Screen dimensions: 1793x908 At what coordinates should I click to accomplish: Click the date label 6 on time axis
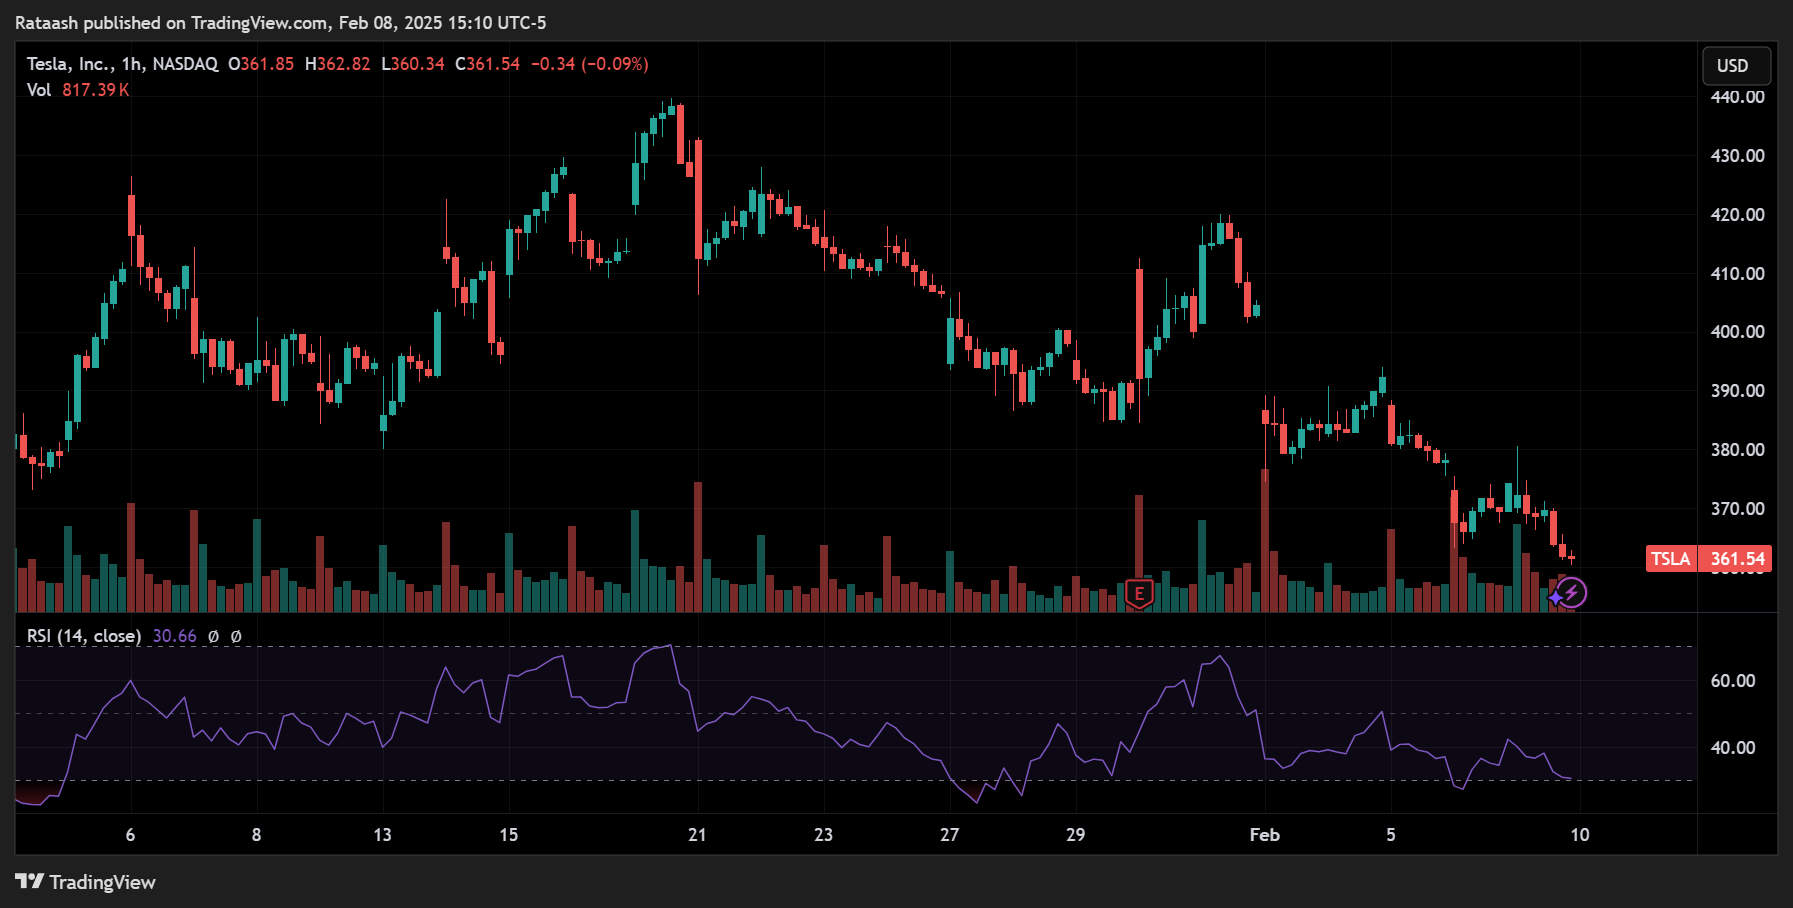[130, 835]
